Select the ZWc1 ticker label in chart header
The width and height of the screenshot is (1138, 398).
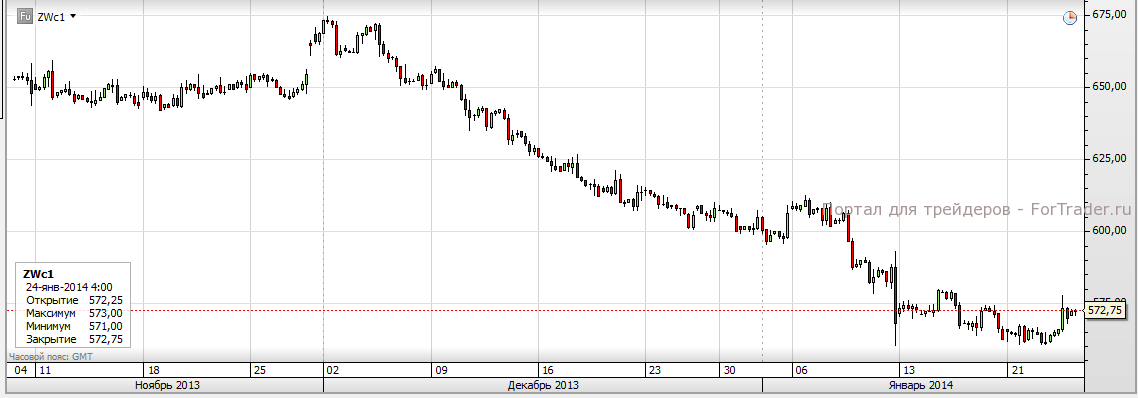51,17
